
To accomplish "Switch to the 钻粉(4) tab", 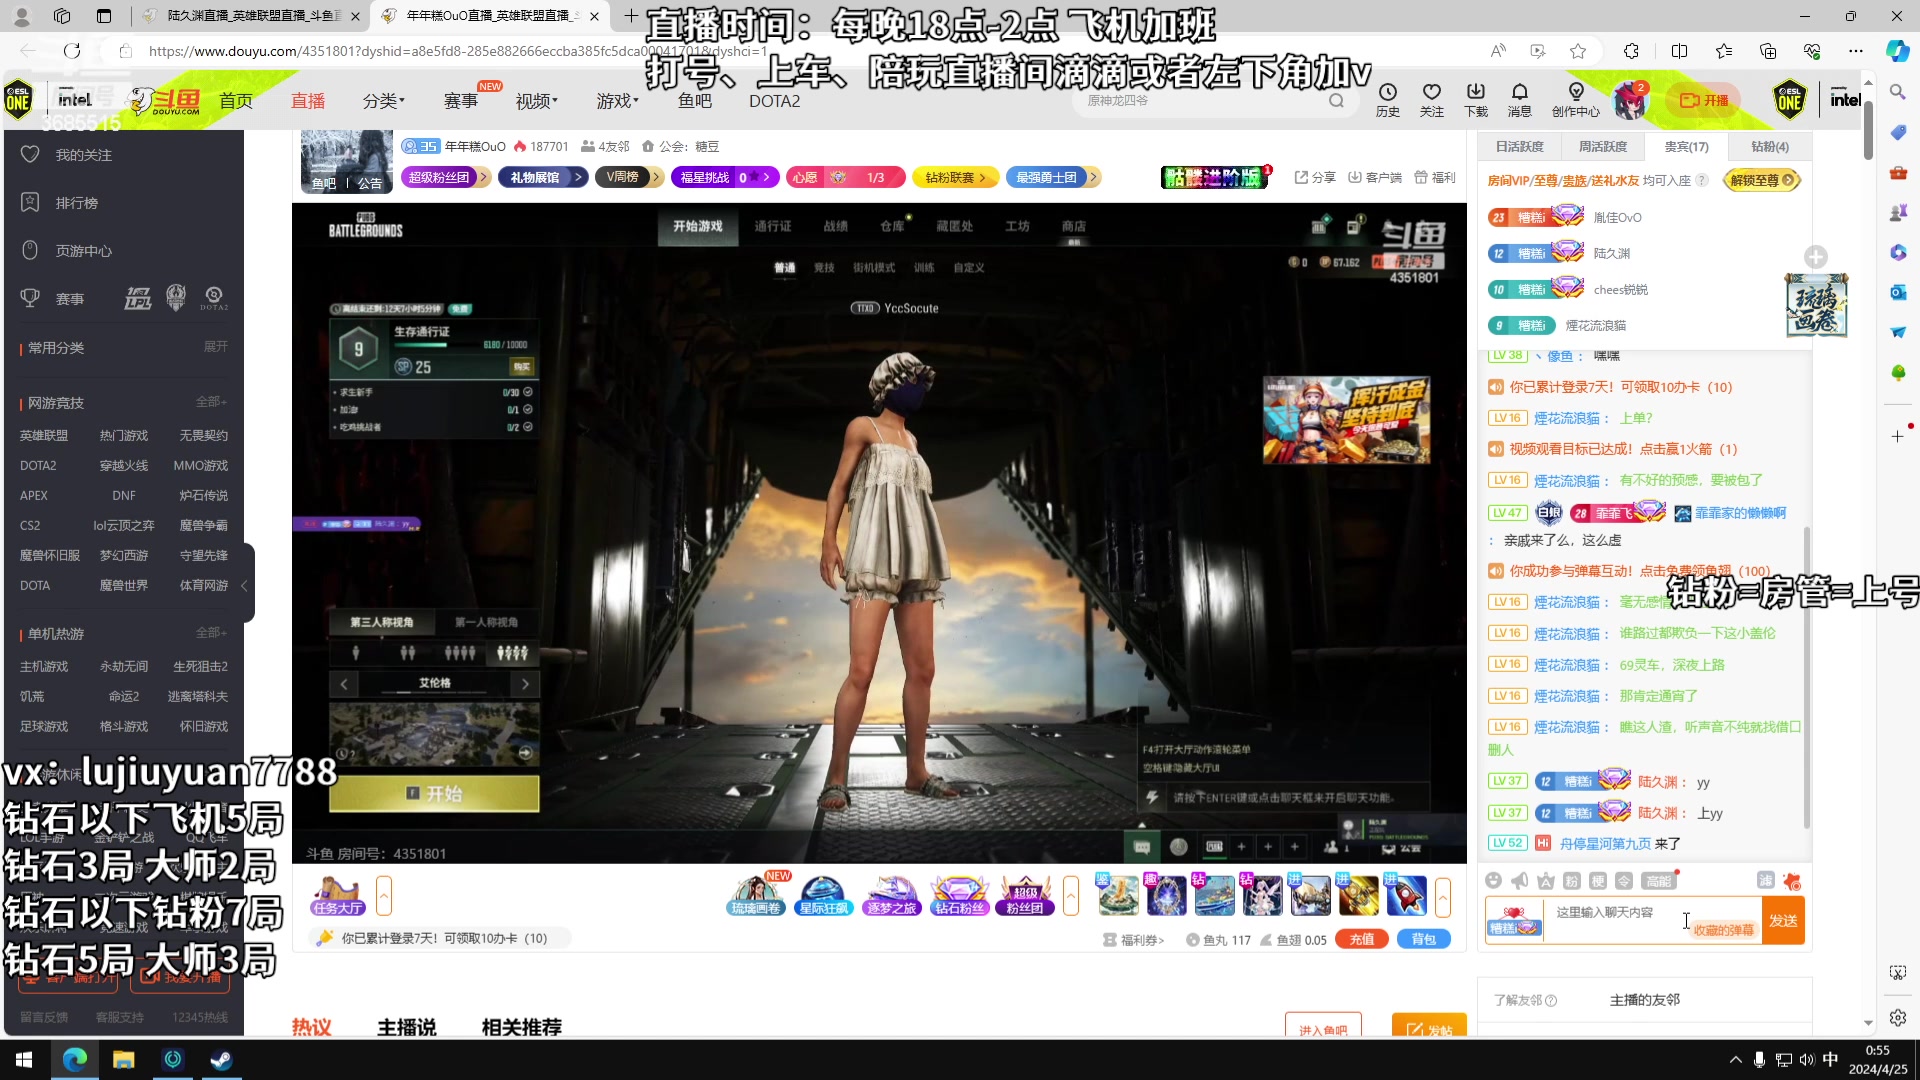I will click(x=1769, y=146).
